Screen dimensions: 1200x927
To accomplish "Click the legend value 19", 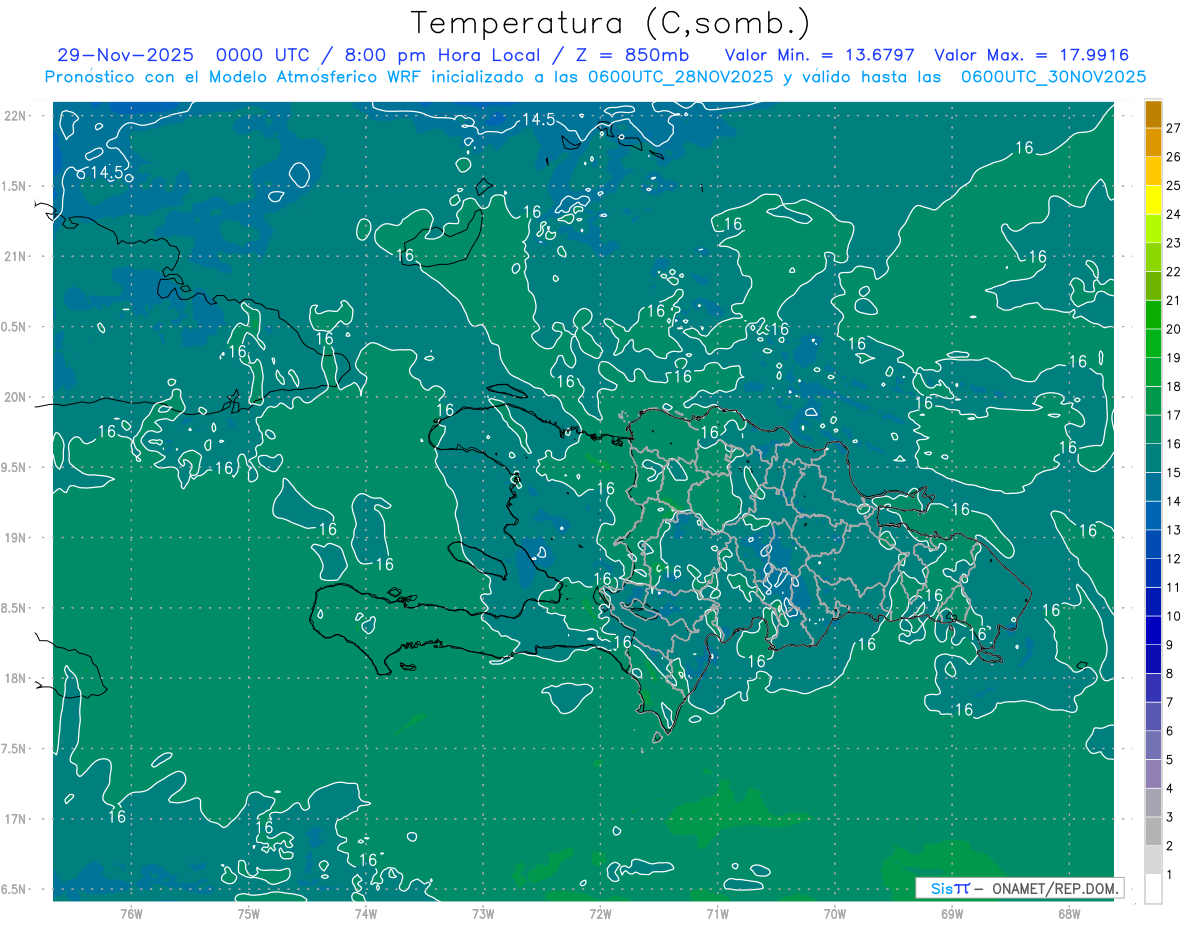I will pyautogui.click(x=1174, y=358).
